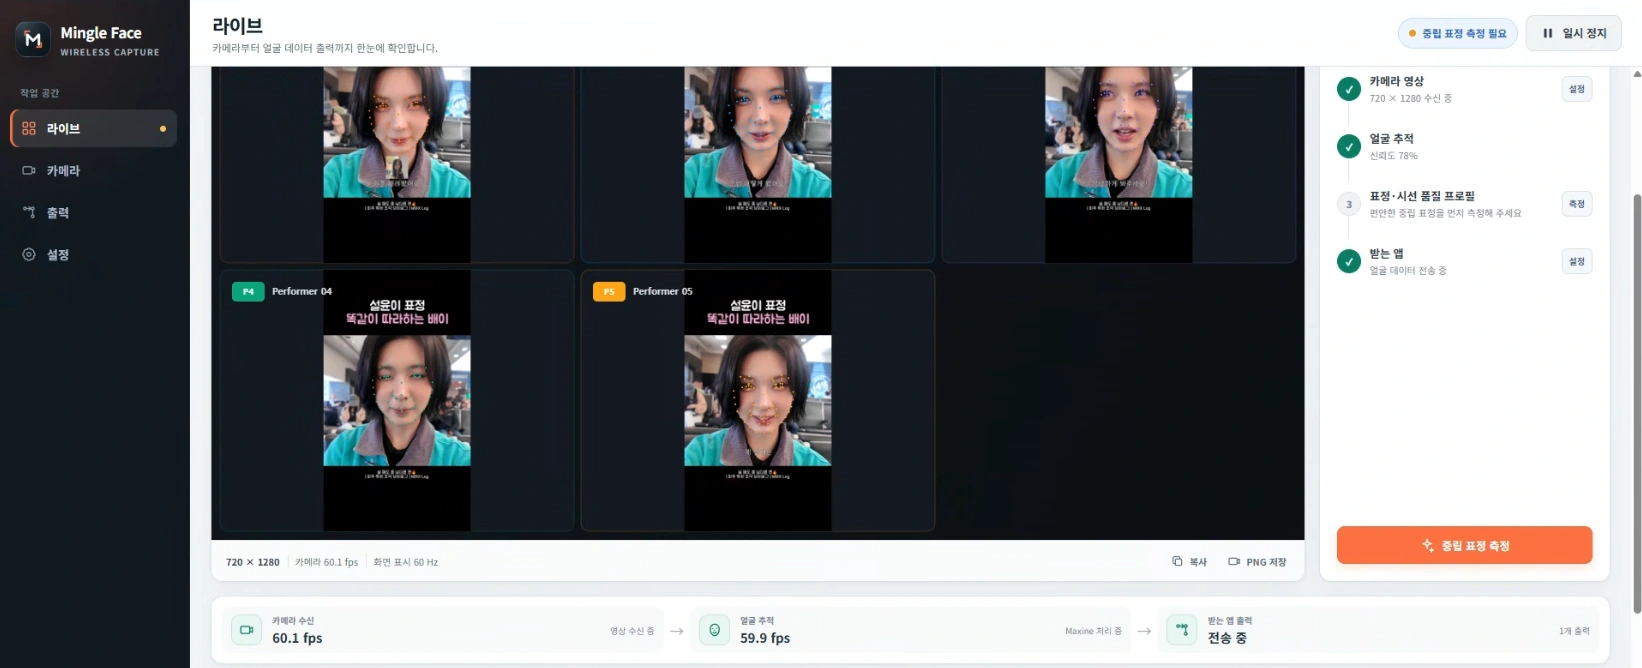Click the 얼굴 추적 face icon
Viewport: 1642px width, 668px height.
coord(714,630)
